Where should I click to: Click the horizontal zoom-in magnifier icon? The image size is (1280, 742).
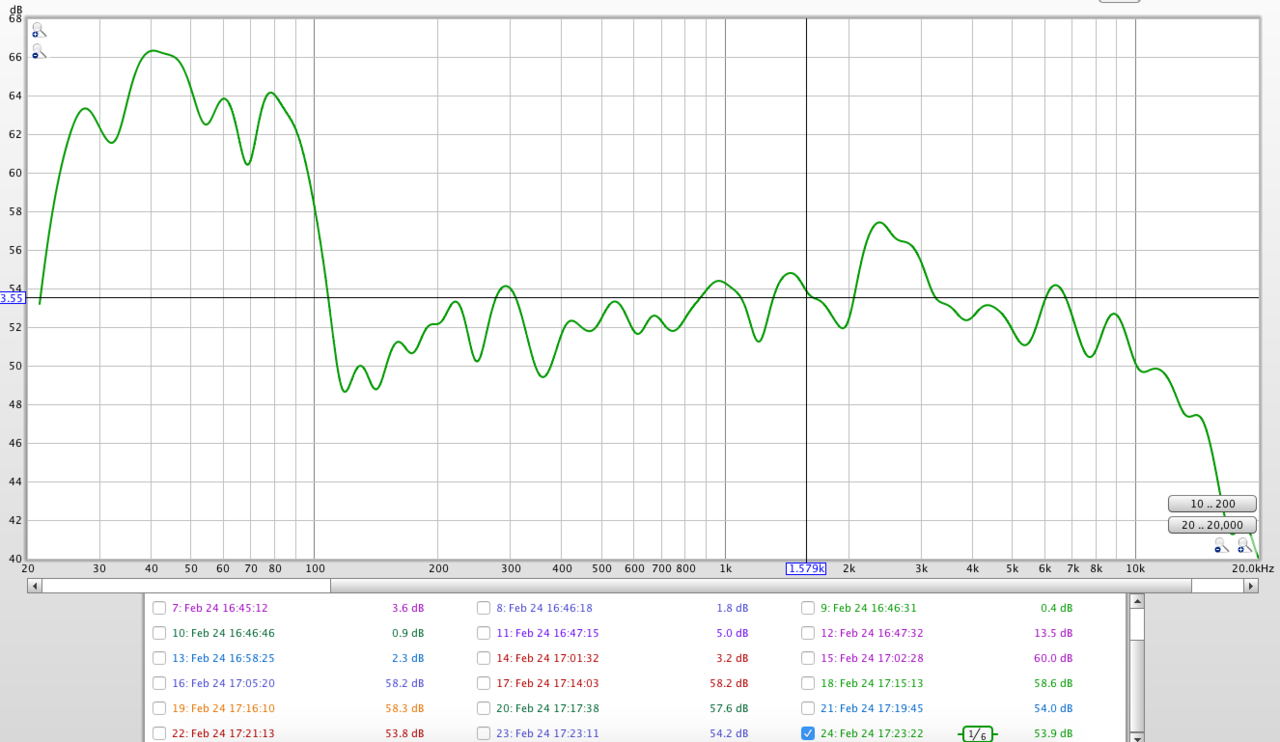tap(1244, 545)
